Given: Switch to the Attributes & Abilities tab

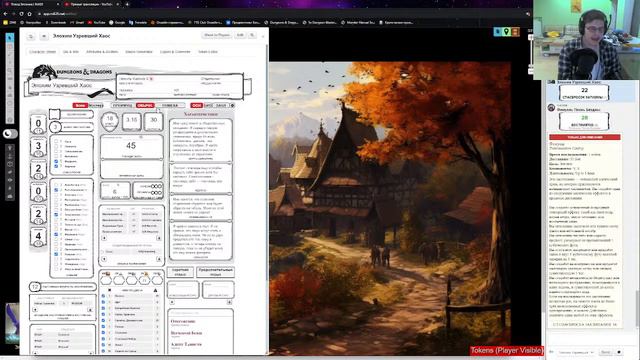Looking at the screenshot, I should pyautogui.click(x=102, y=52).
